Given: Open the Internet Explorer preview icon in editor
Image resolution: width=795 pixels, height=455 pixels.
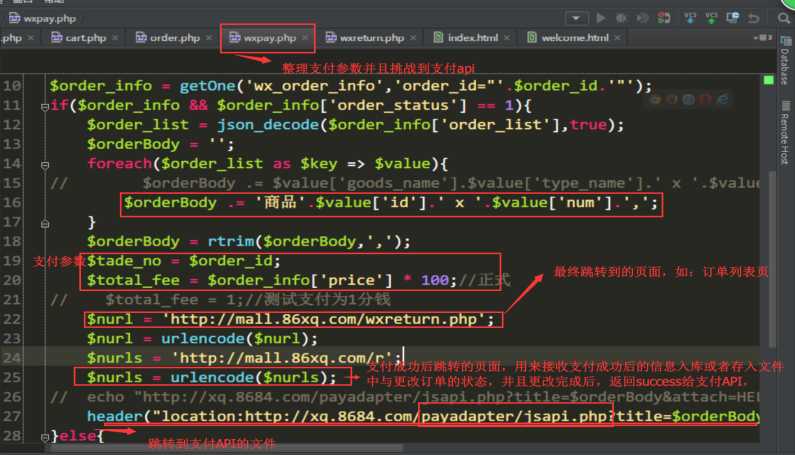Looking at the screenshot, I should coord(722,99).
